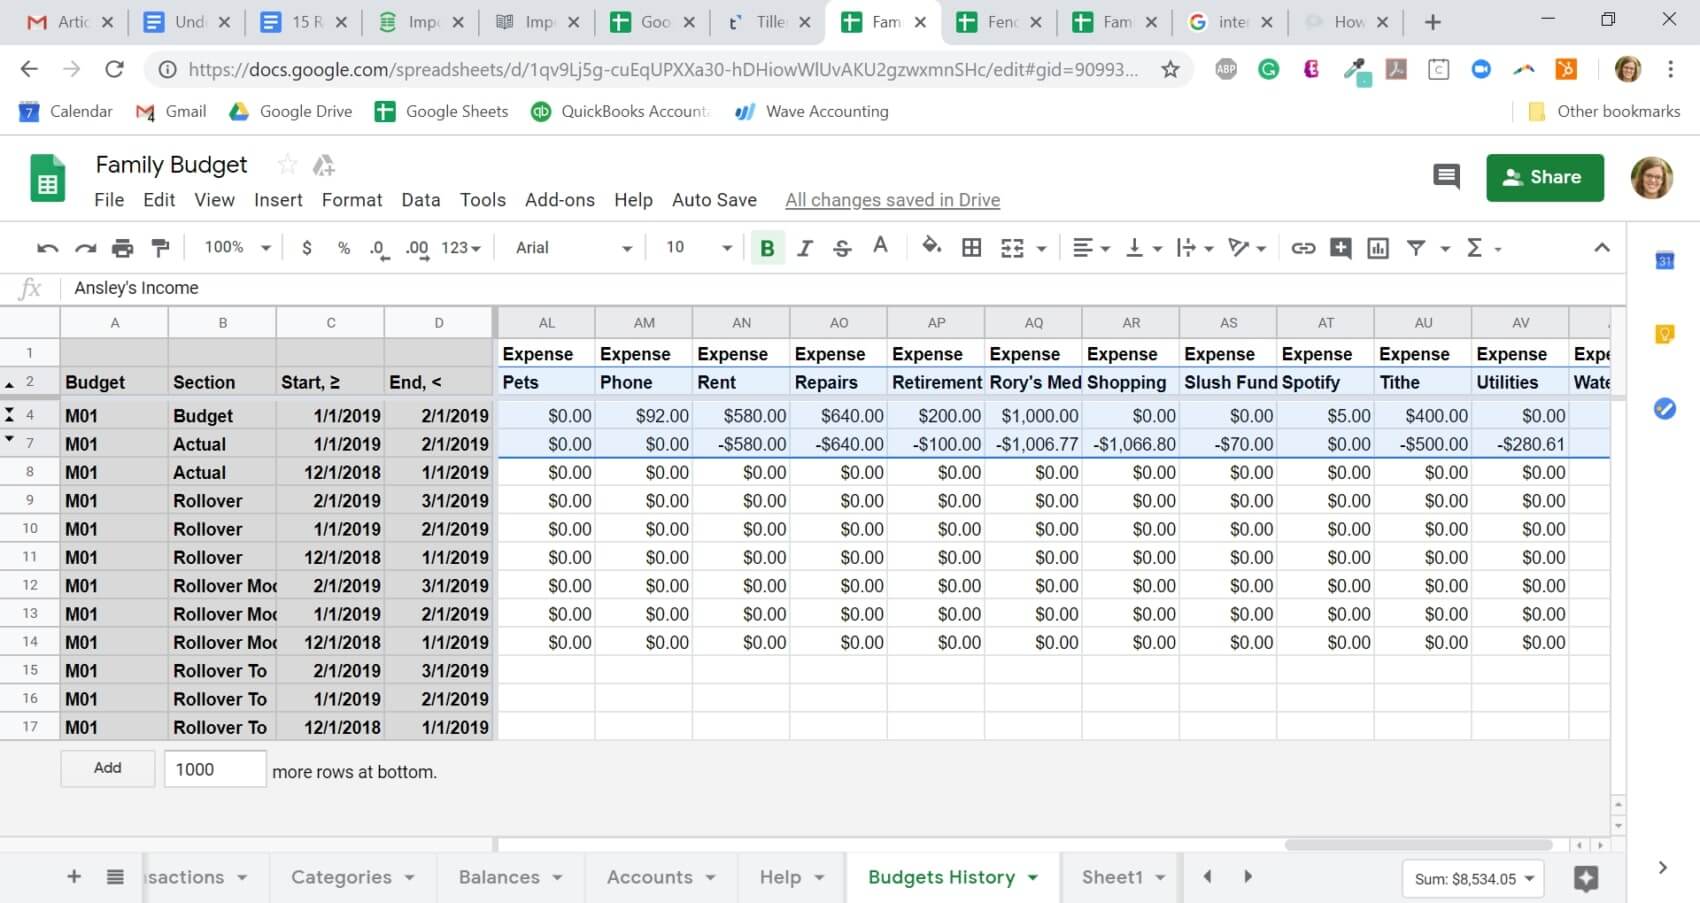Open the Sum $8,534.05 dropdown
This screenshot has width=1700, height=903.
[x=1473, y=879]
